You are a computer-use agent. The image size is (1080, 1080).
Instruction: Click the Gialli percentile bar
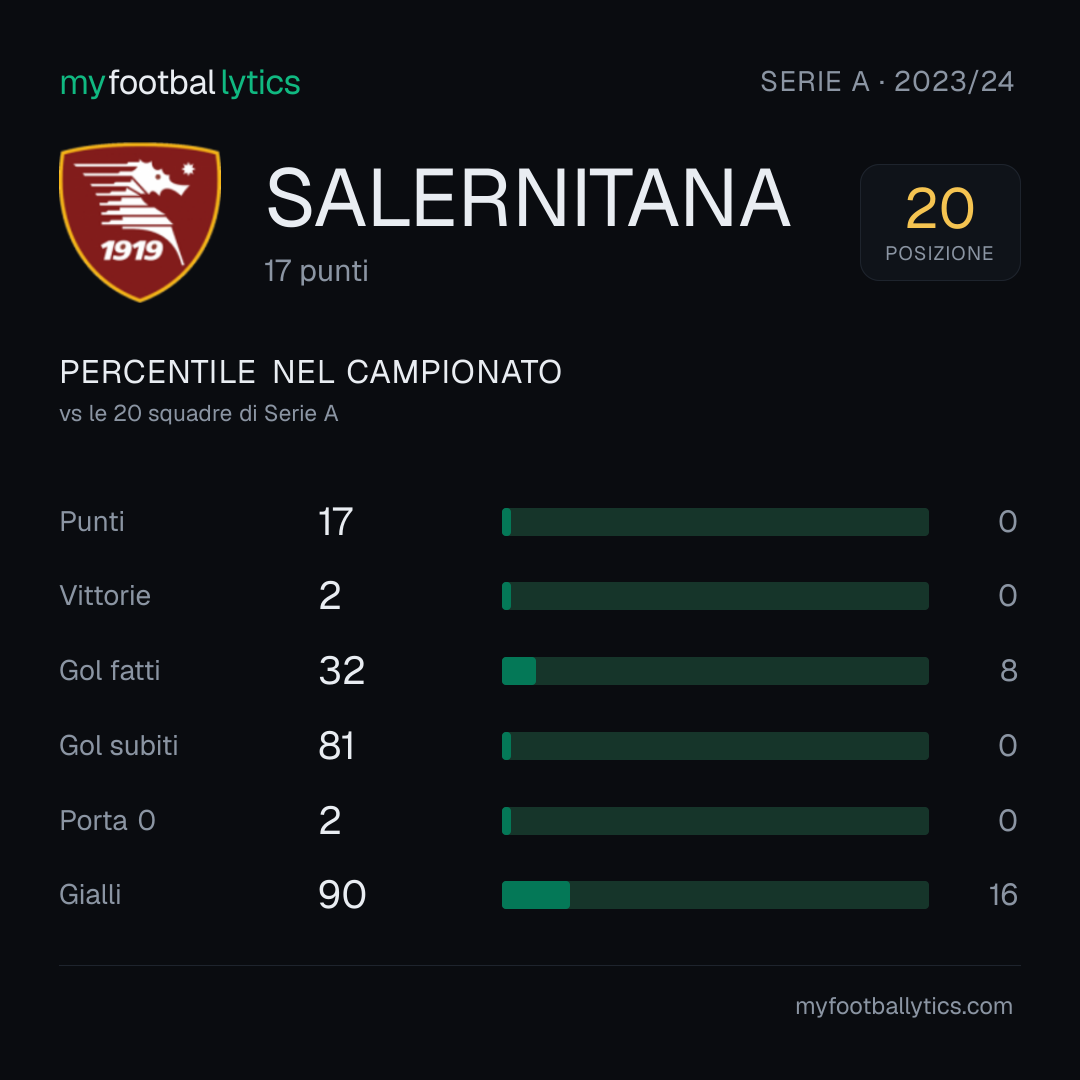click(715, 895)
